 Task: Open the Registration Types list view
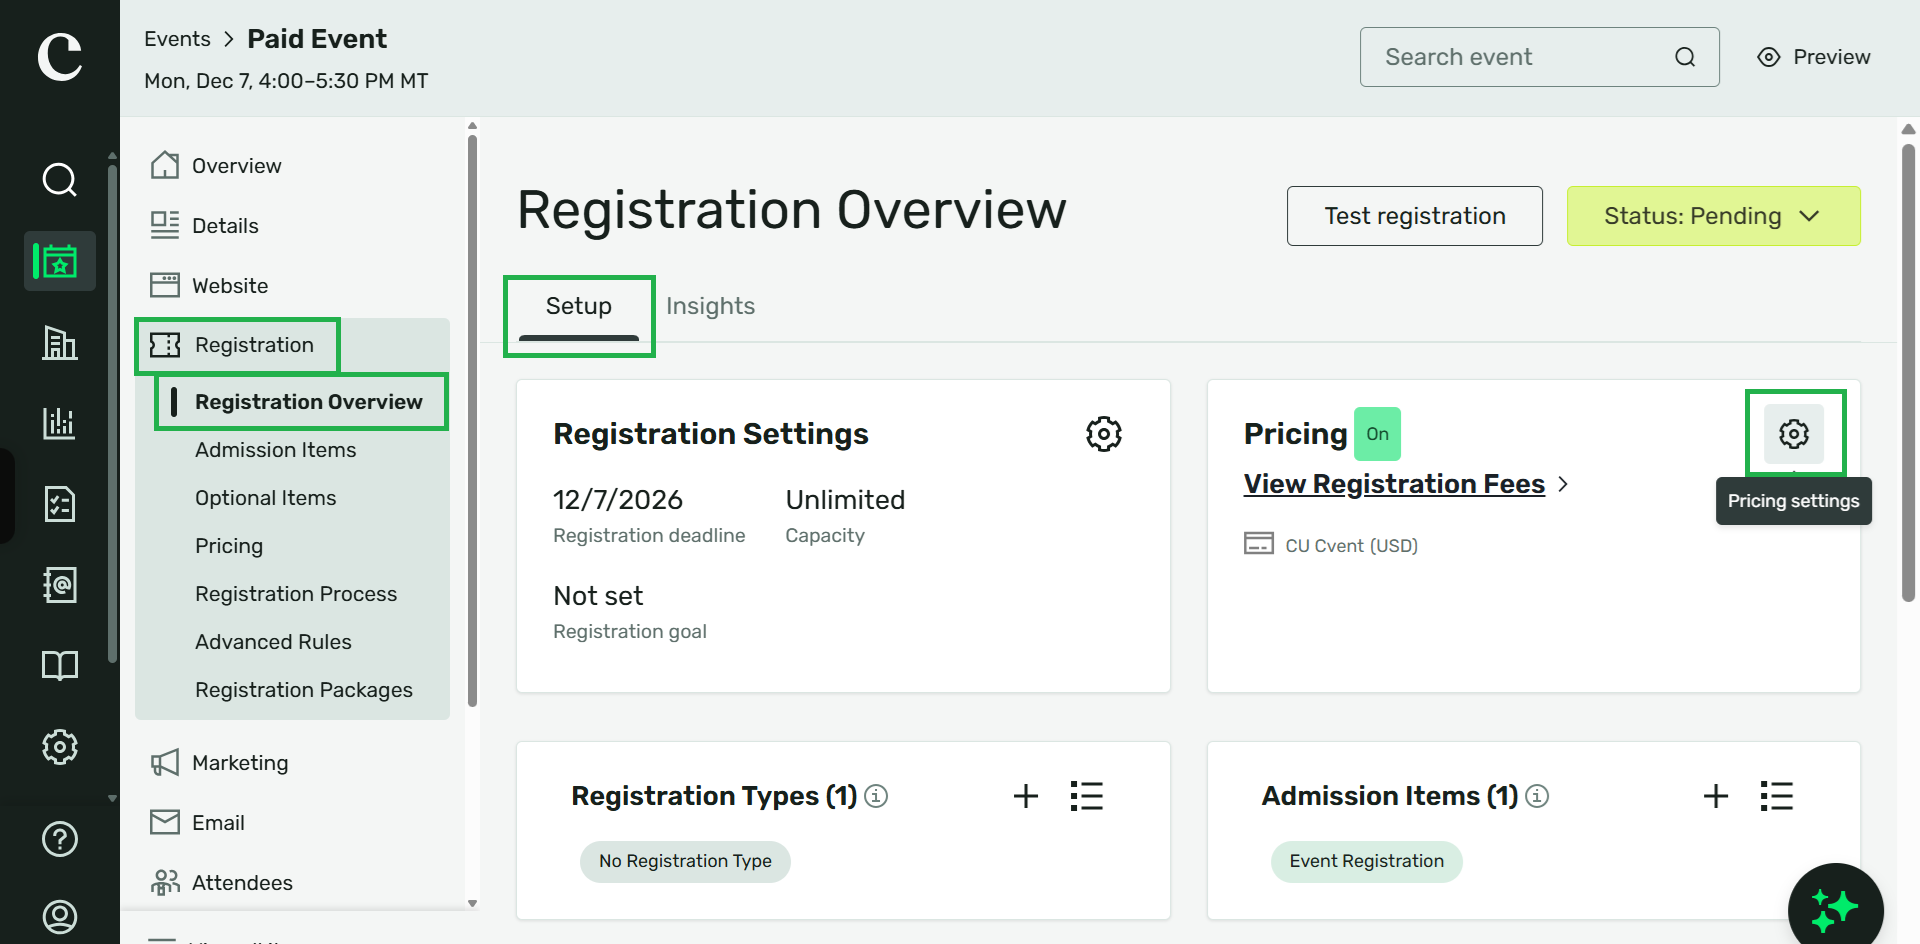pyautogui.click(x=1086, y=796)
